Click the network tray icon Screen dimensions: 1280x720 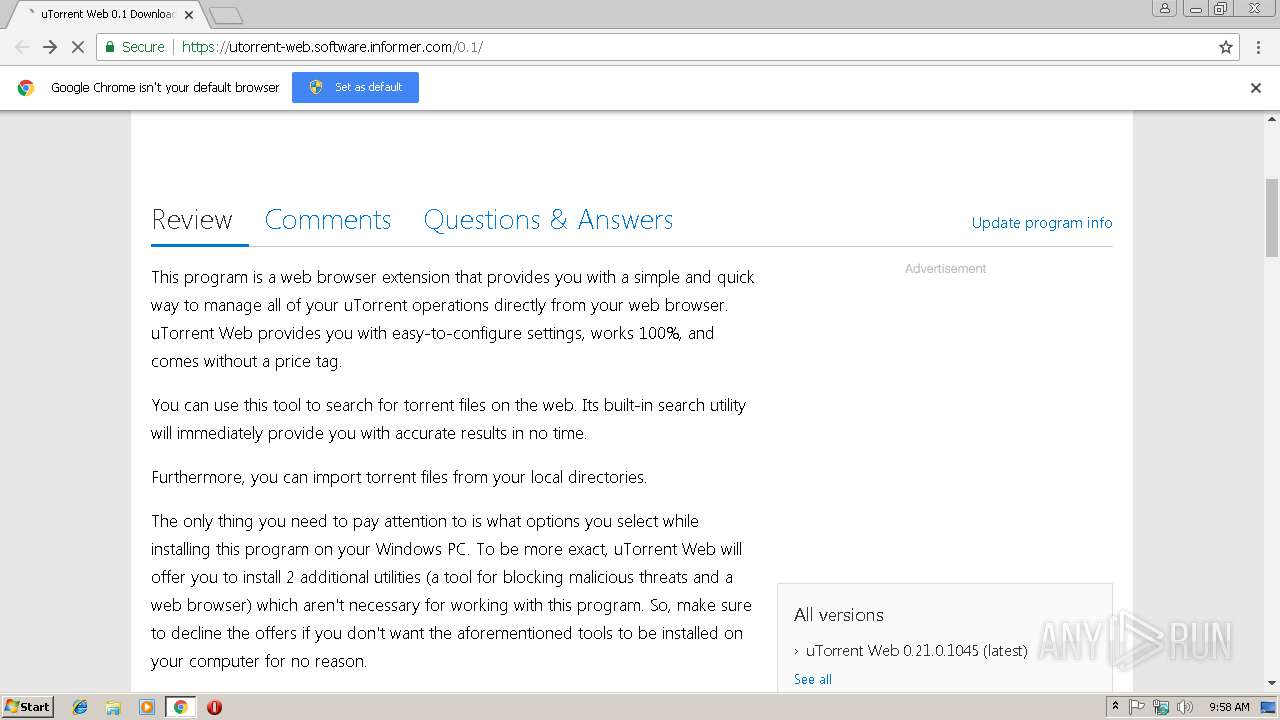coord(1161,707)
